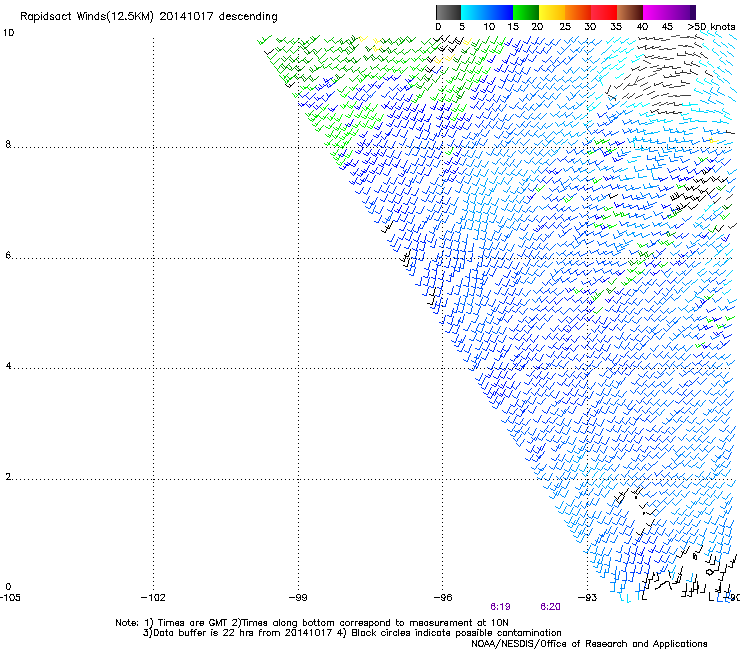Screen dimensions: 740x650
Task: Select the '6' latitude axis label
Action: [x=8, y=255]
